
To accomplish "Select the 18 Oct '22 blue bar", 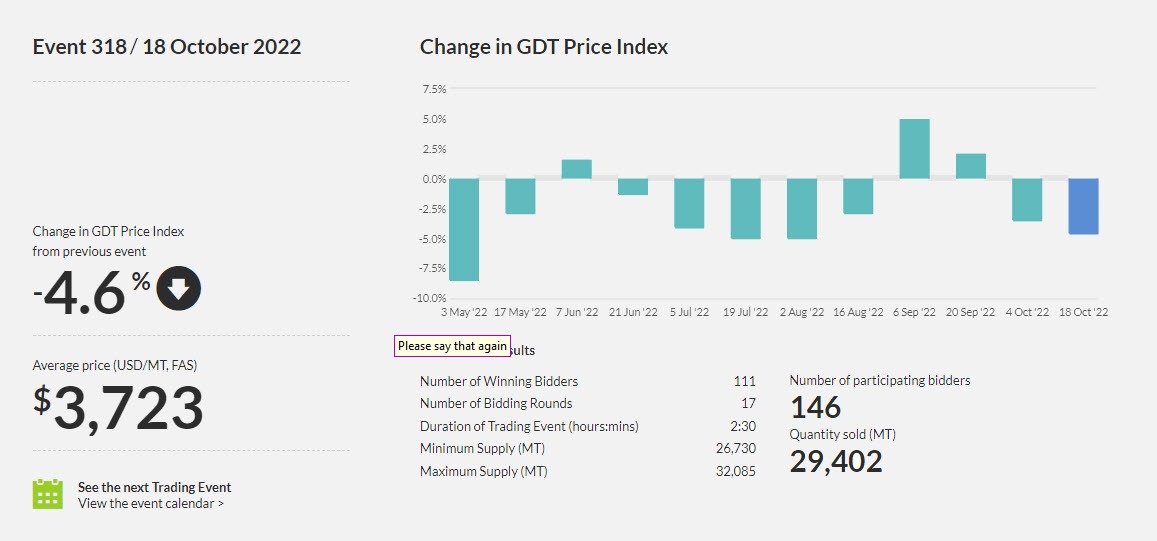I will (1083, 206).
